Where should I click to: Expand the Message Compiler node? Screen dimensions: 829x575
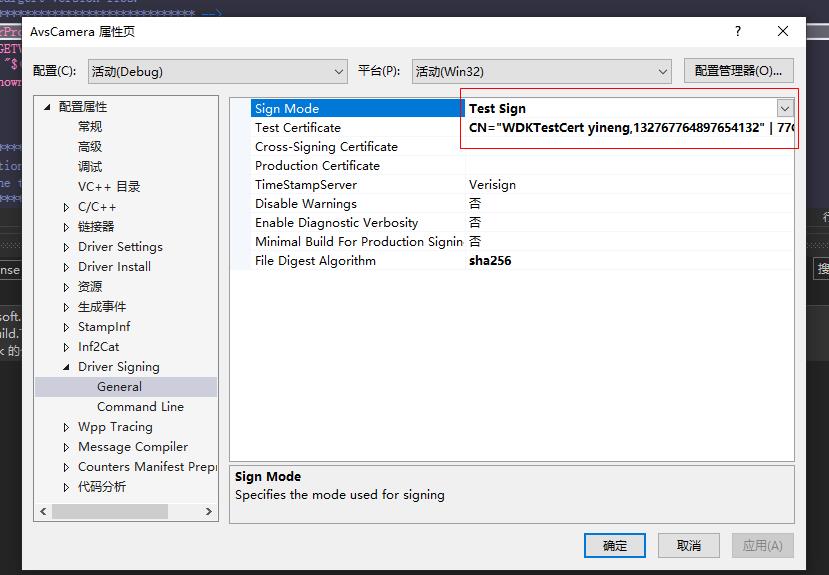pyautogui.click(x=66, y=447)
